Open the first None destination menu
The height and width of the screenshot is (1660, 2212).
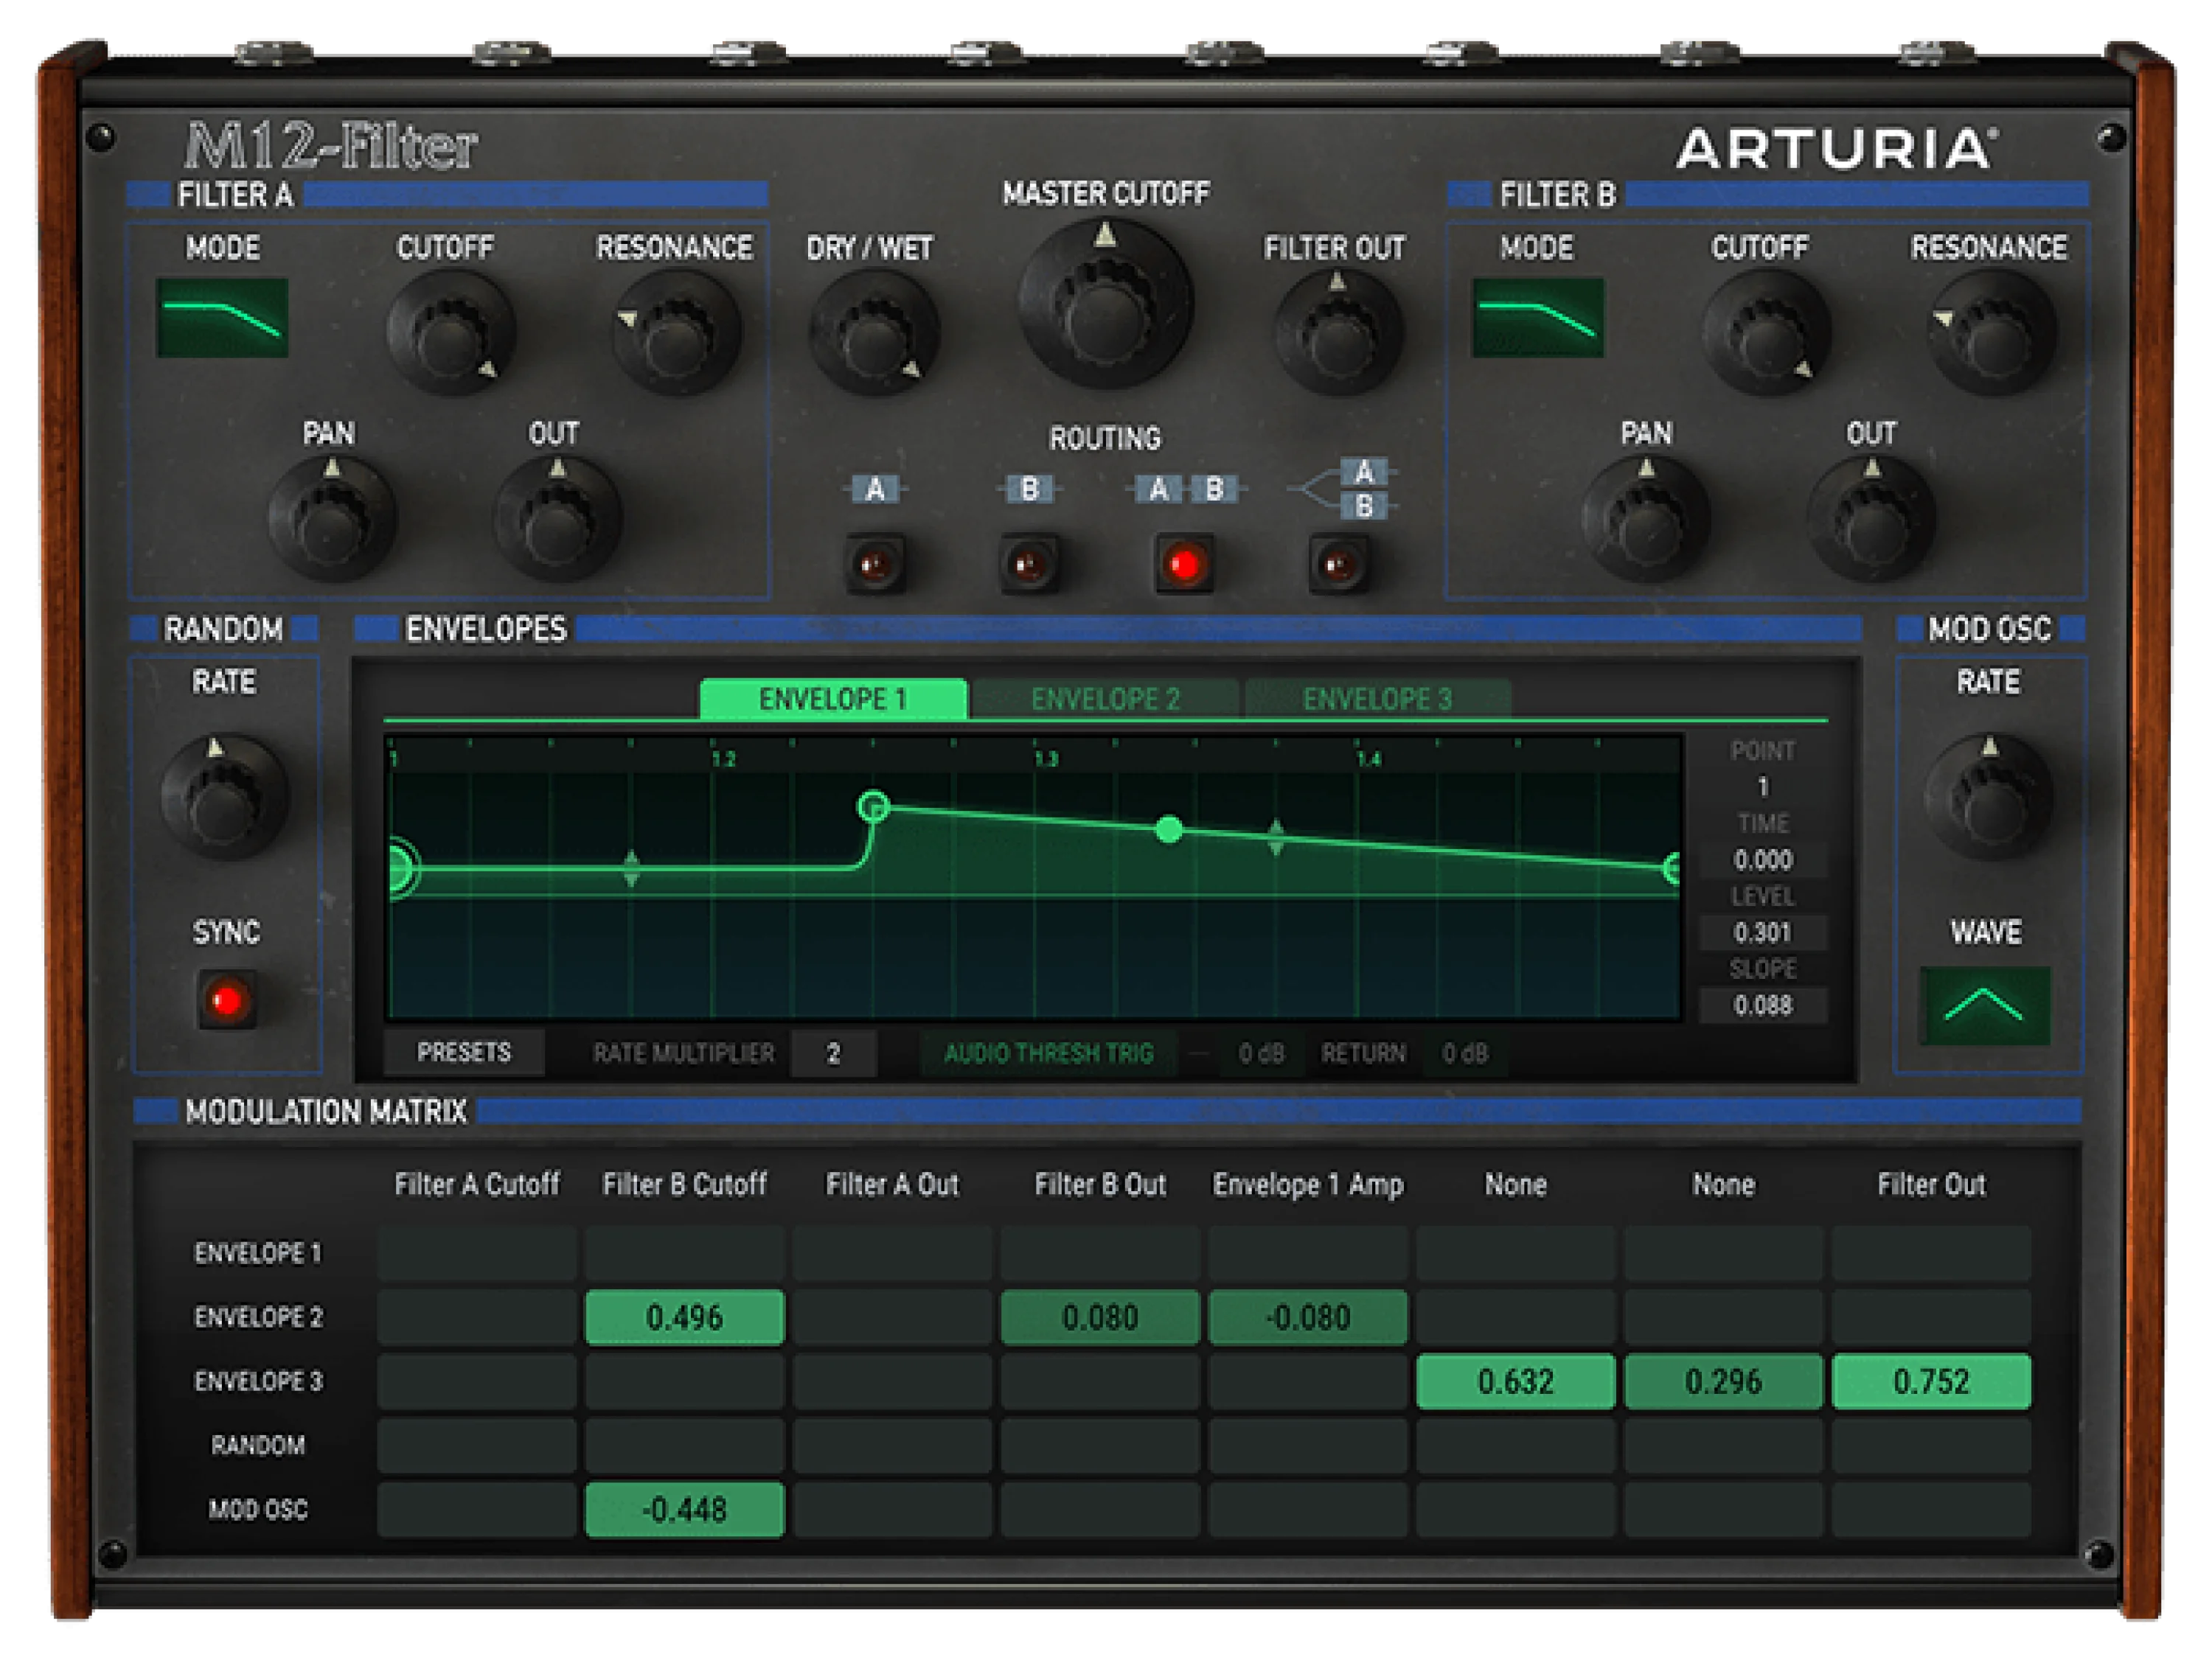[x=1516, y=1185]
